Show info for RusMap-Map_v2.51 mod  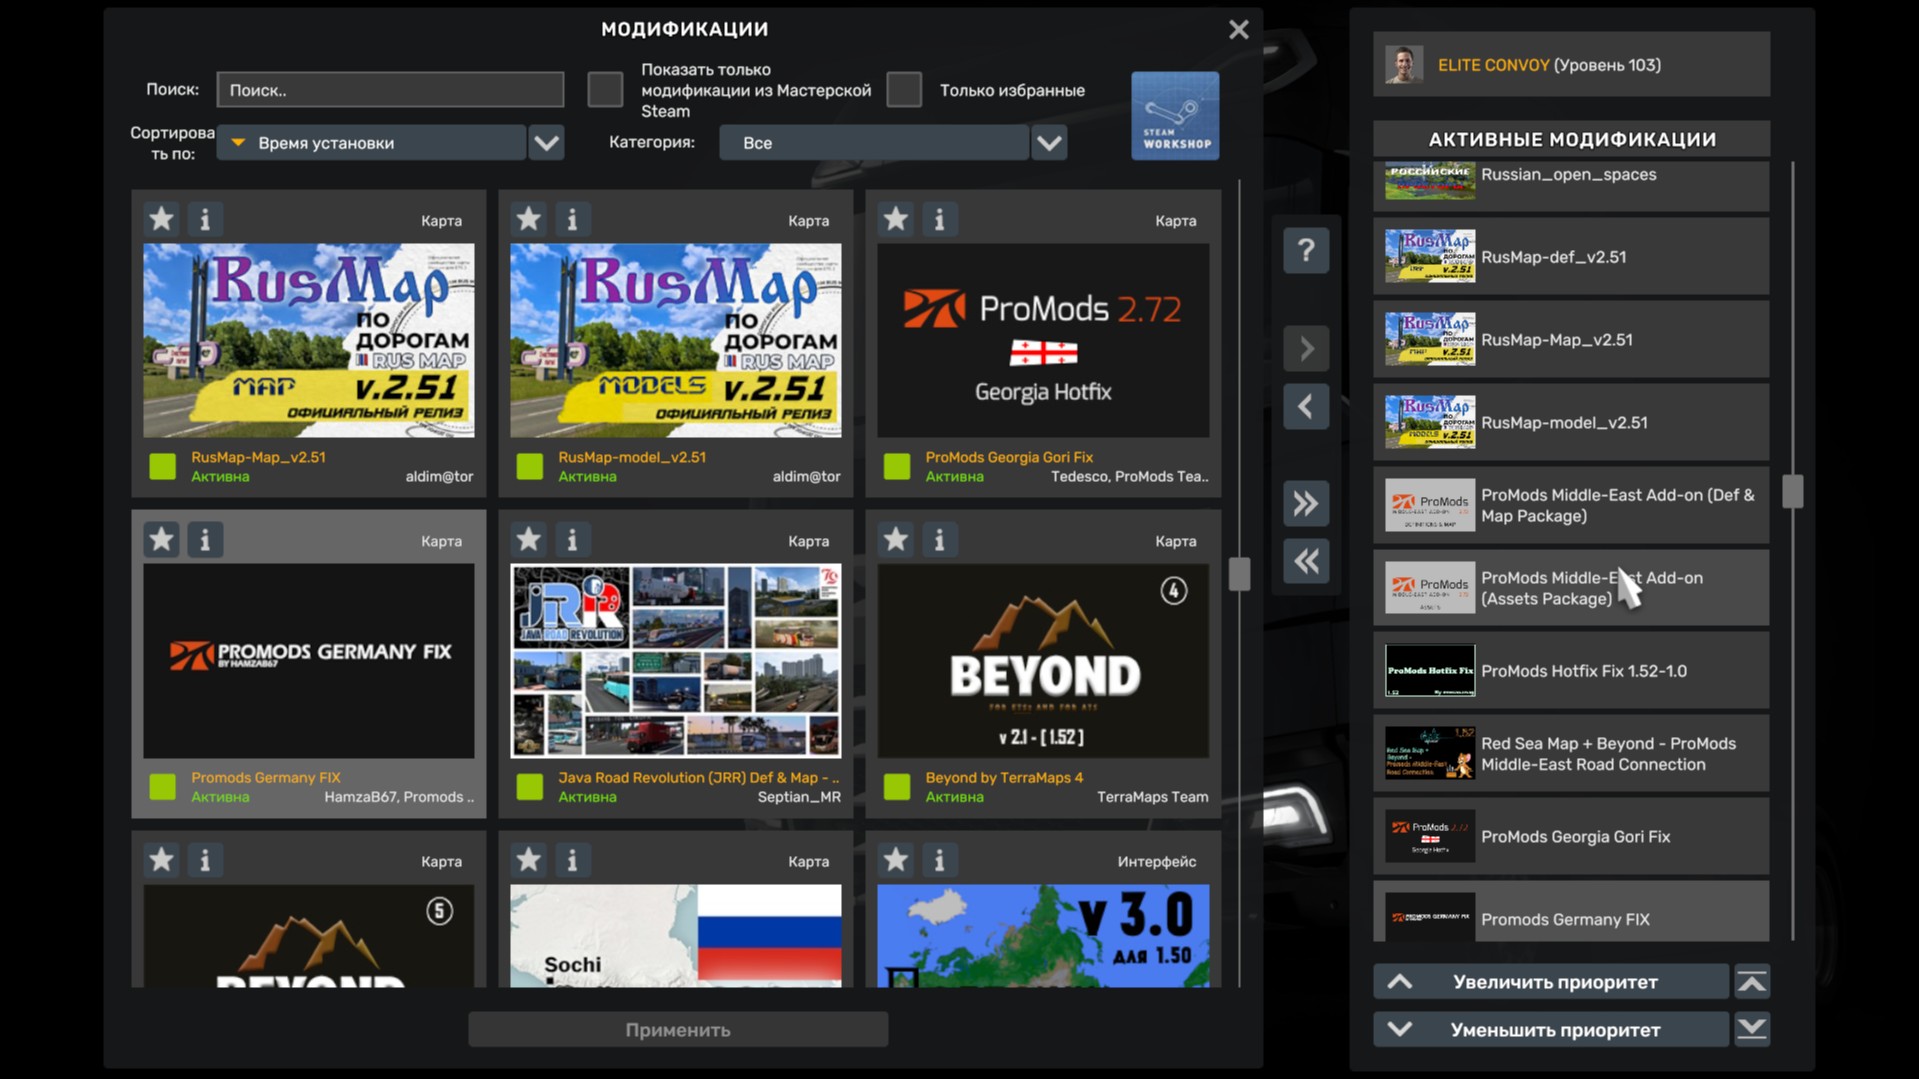pos(205,219)
